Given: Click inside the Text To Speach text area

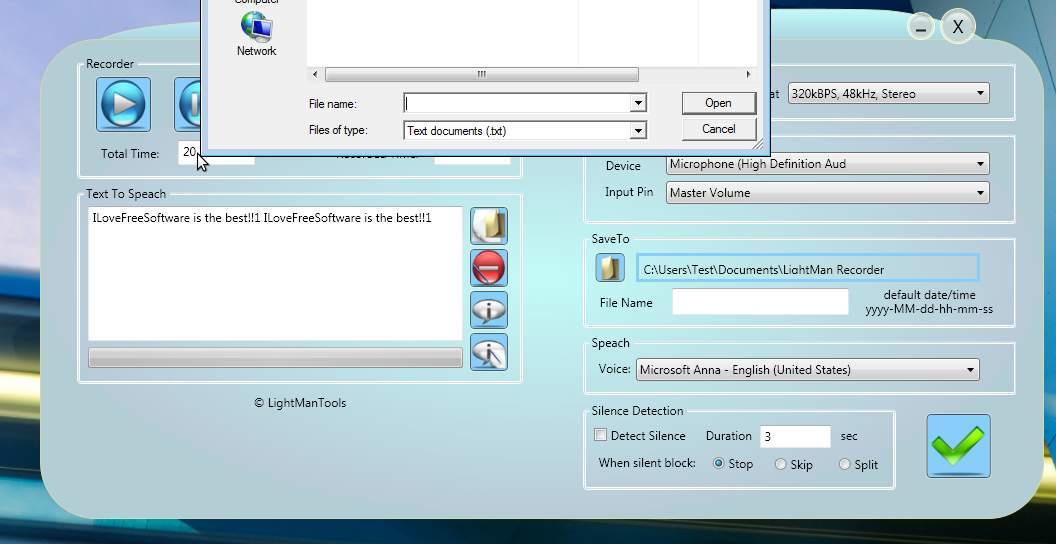Looking at the screenshot, I should tap(275, 273).
